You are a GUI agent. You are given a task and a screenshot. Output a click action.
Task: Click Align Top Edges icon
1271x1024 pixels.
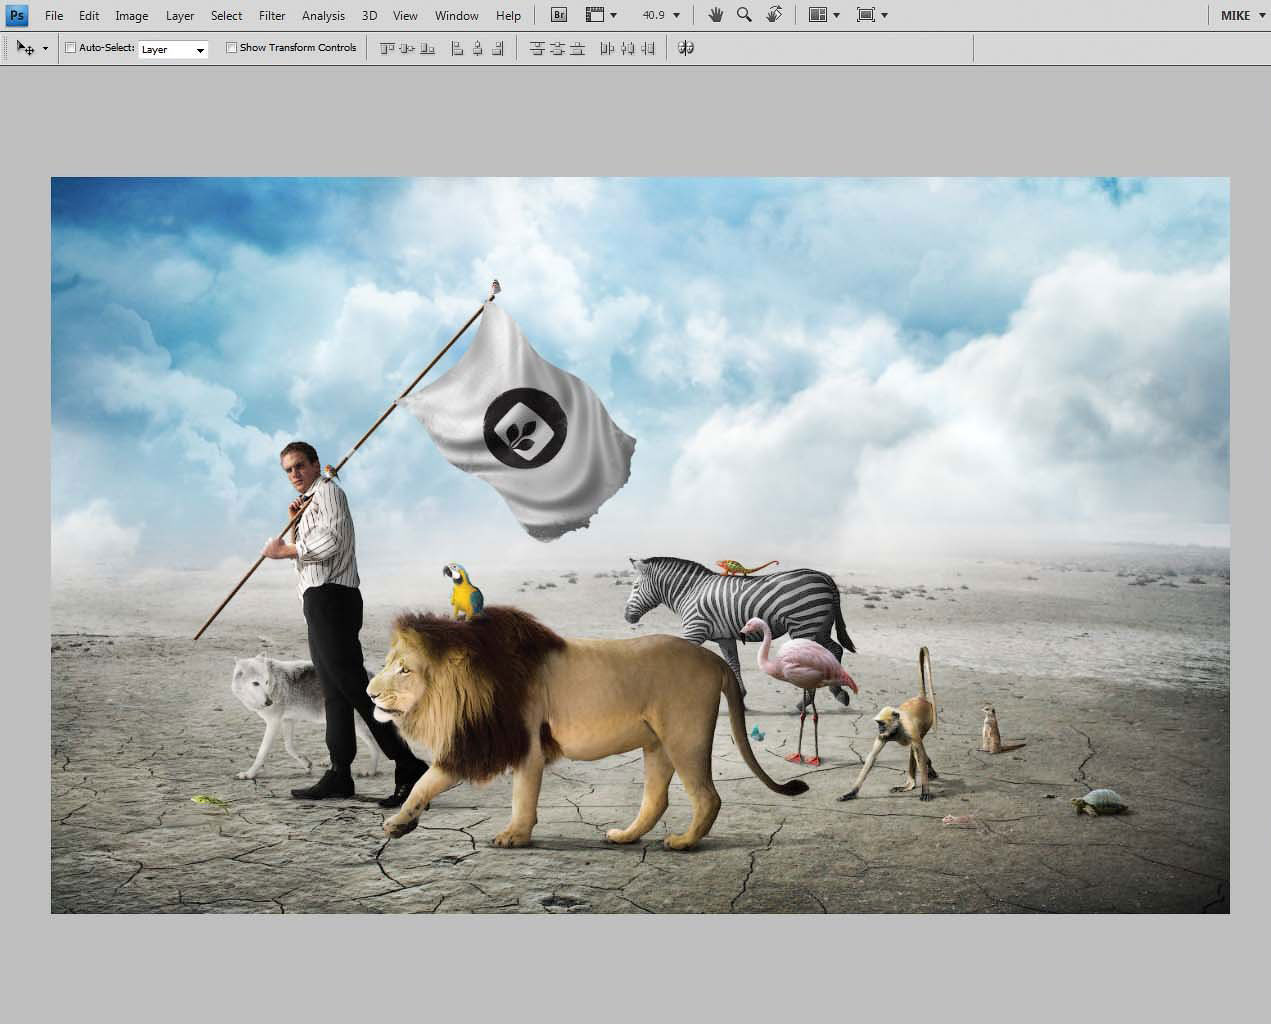pos(387,48)
